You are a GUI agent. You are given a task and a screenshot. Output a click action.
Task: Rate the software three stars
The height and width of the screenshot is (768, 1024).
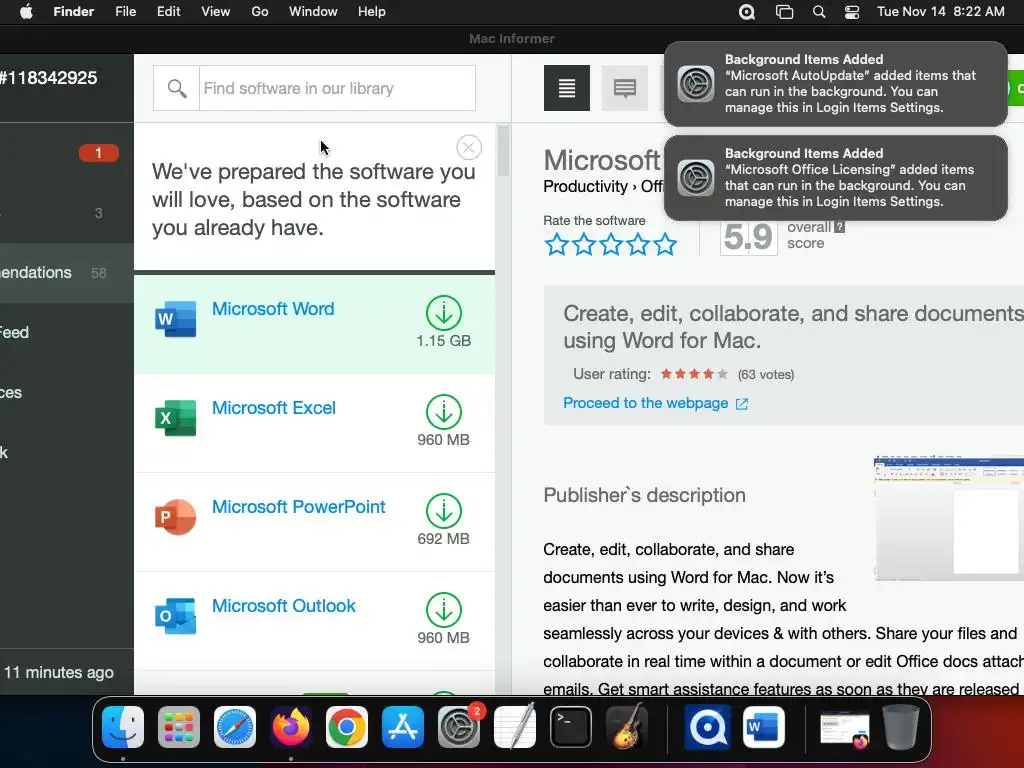pyautogui.click(x=611, y=245)
